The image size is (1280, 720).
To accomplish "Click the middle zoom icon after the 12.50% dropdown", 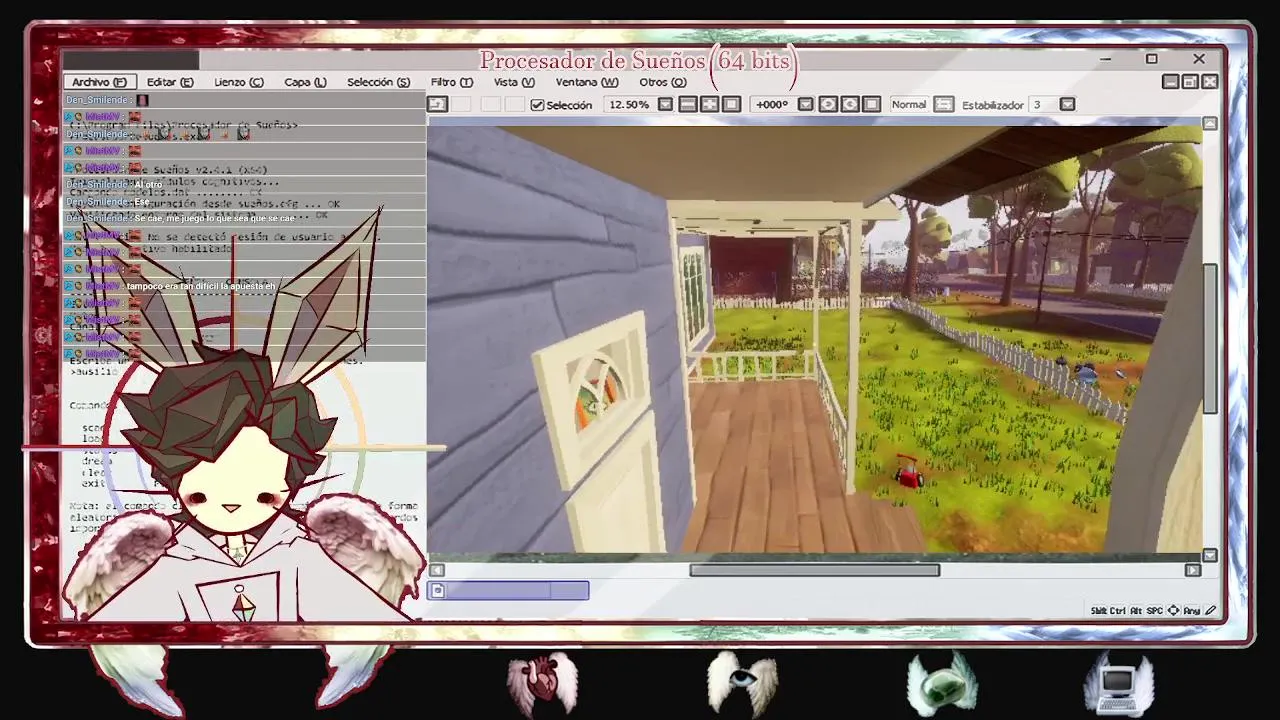I will click(710, 104).
